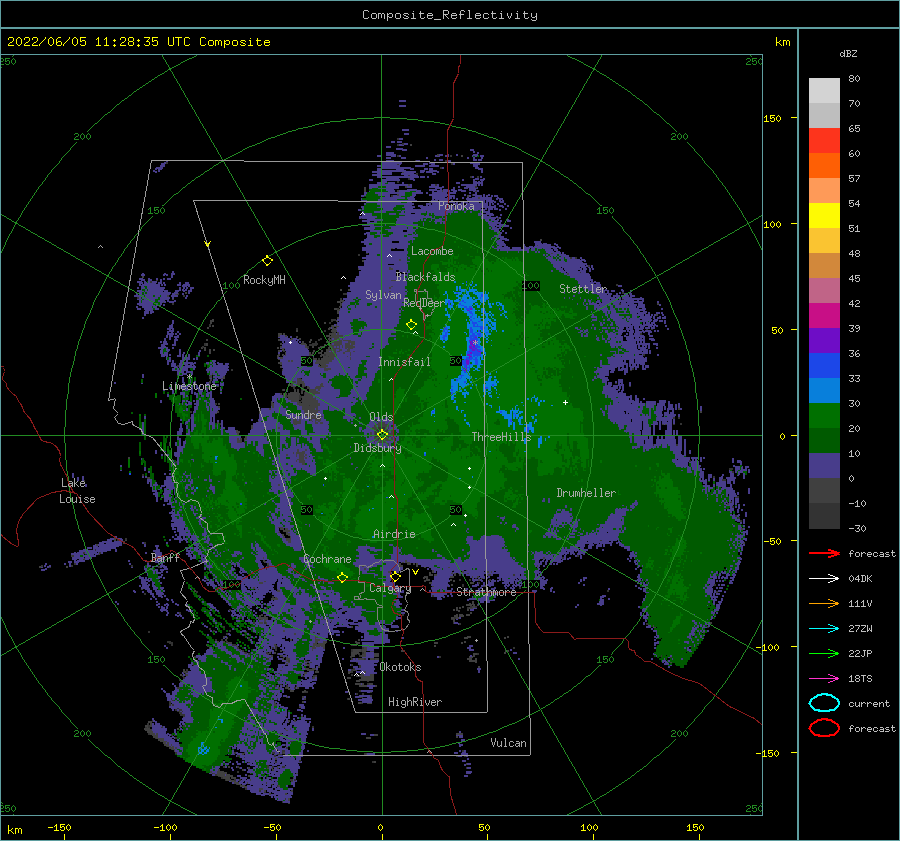This screenshot has height=841, width=900.
Task: Click the Sundre city label
Action: point(304,414)
